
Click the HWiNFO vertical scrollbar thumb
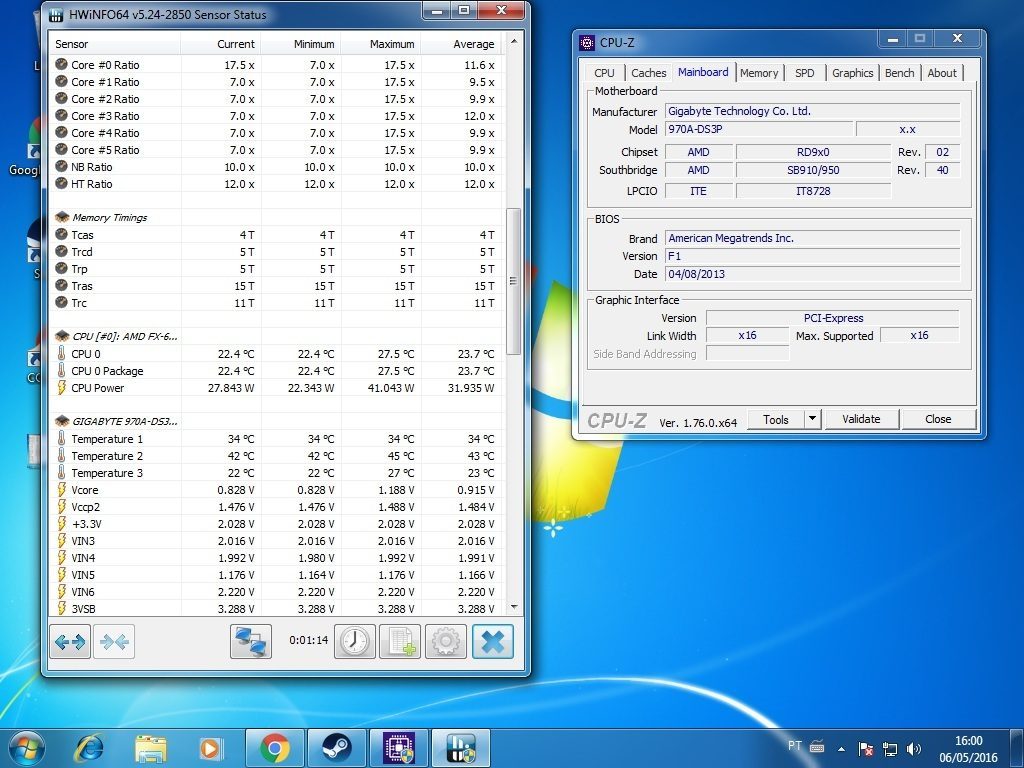coord(513,281)
